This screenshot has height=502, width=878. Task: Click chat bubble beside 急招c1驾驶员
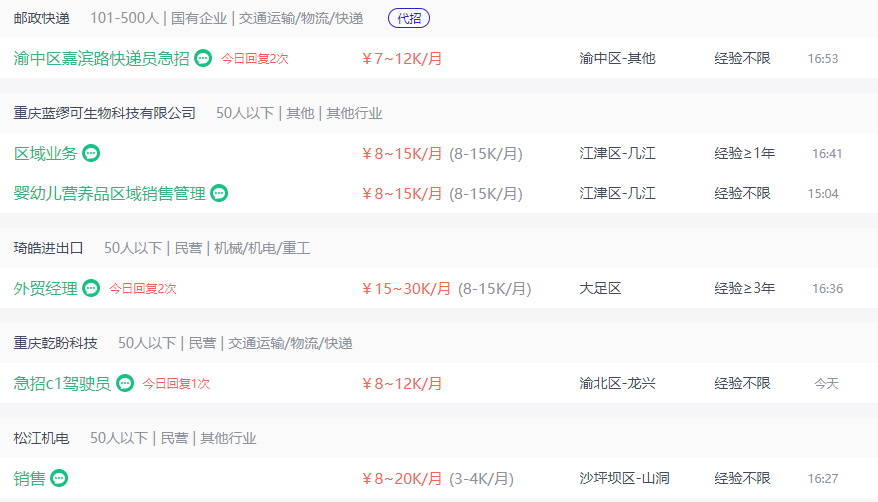(125, 383)
